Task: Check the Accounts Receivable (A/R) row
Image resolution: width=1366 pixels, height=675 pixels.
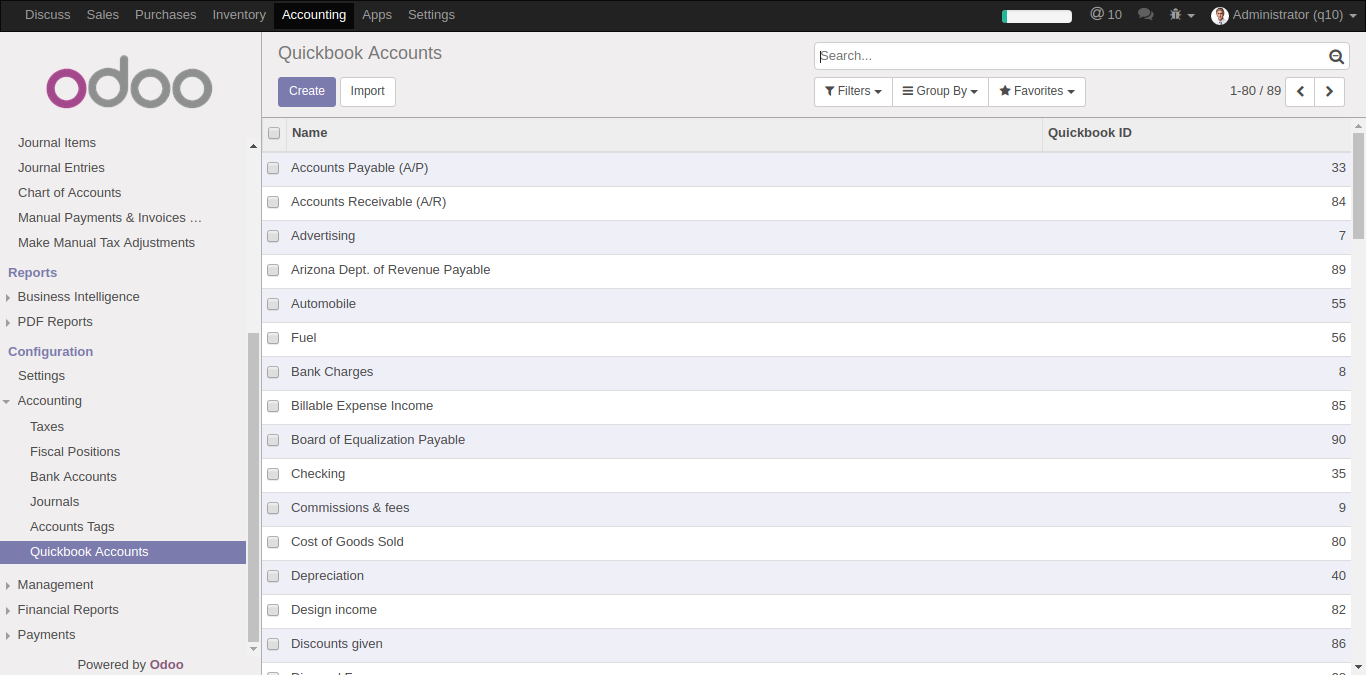Action: (273, 202)
